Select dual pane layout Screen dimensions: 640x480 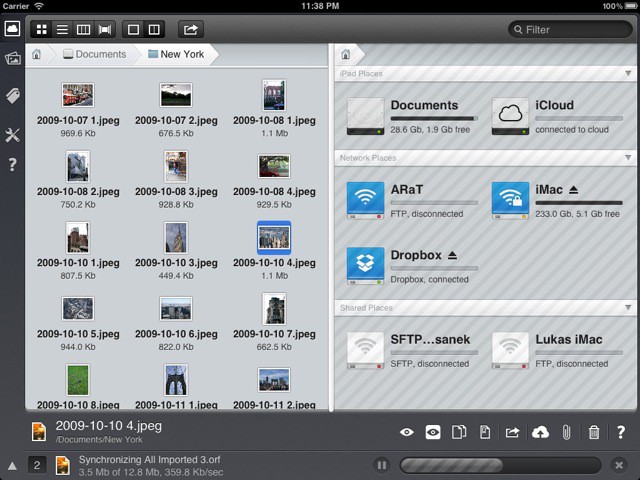(154, 29)
